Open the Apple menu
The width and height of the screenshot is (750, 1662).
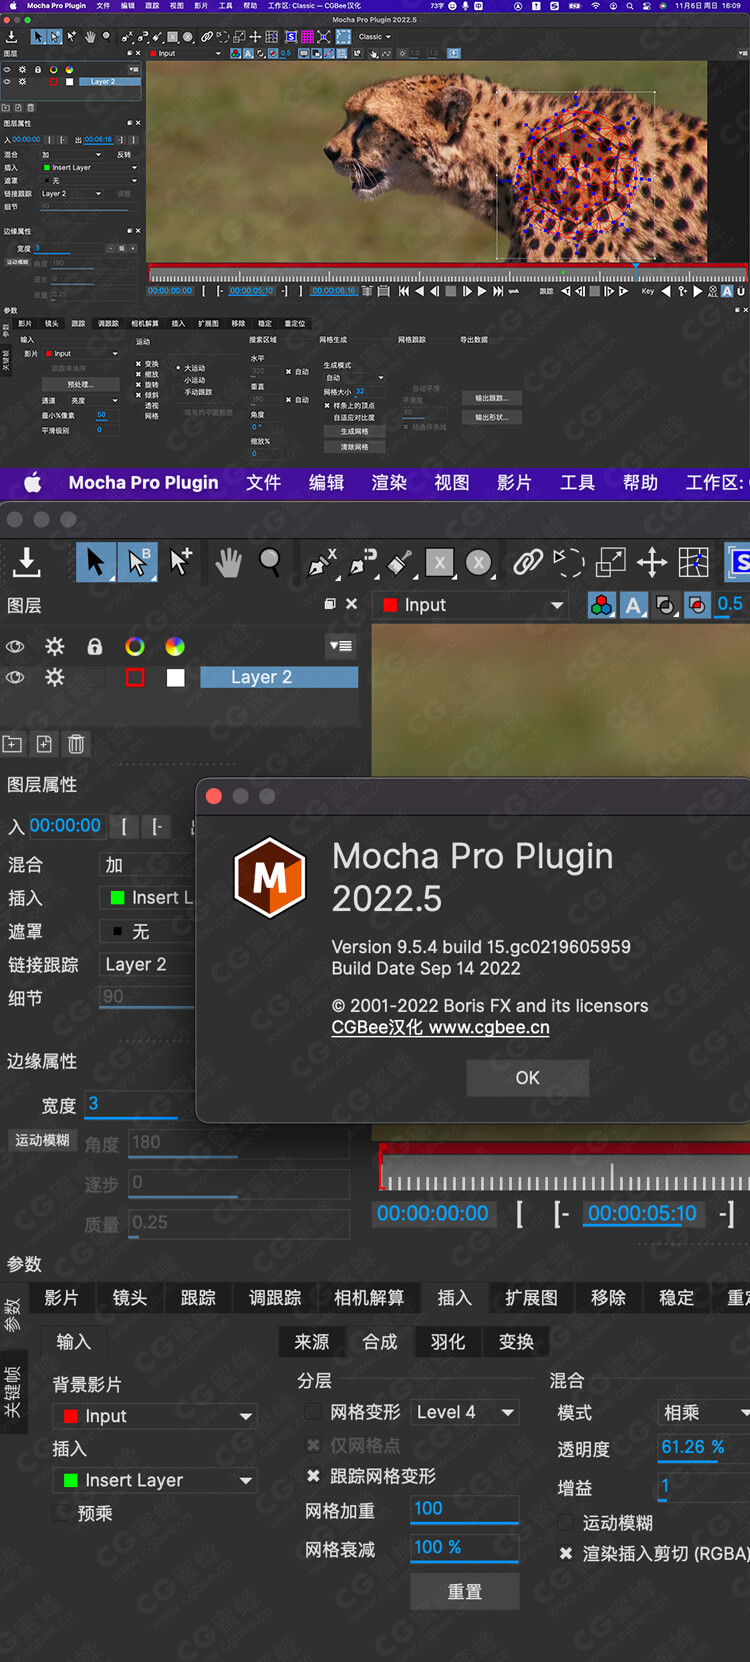pyautogui.click(x=32, y=482)
